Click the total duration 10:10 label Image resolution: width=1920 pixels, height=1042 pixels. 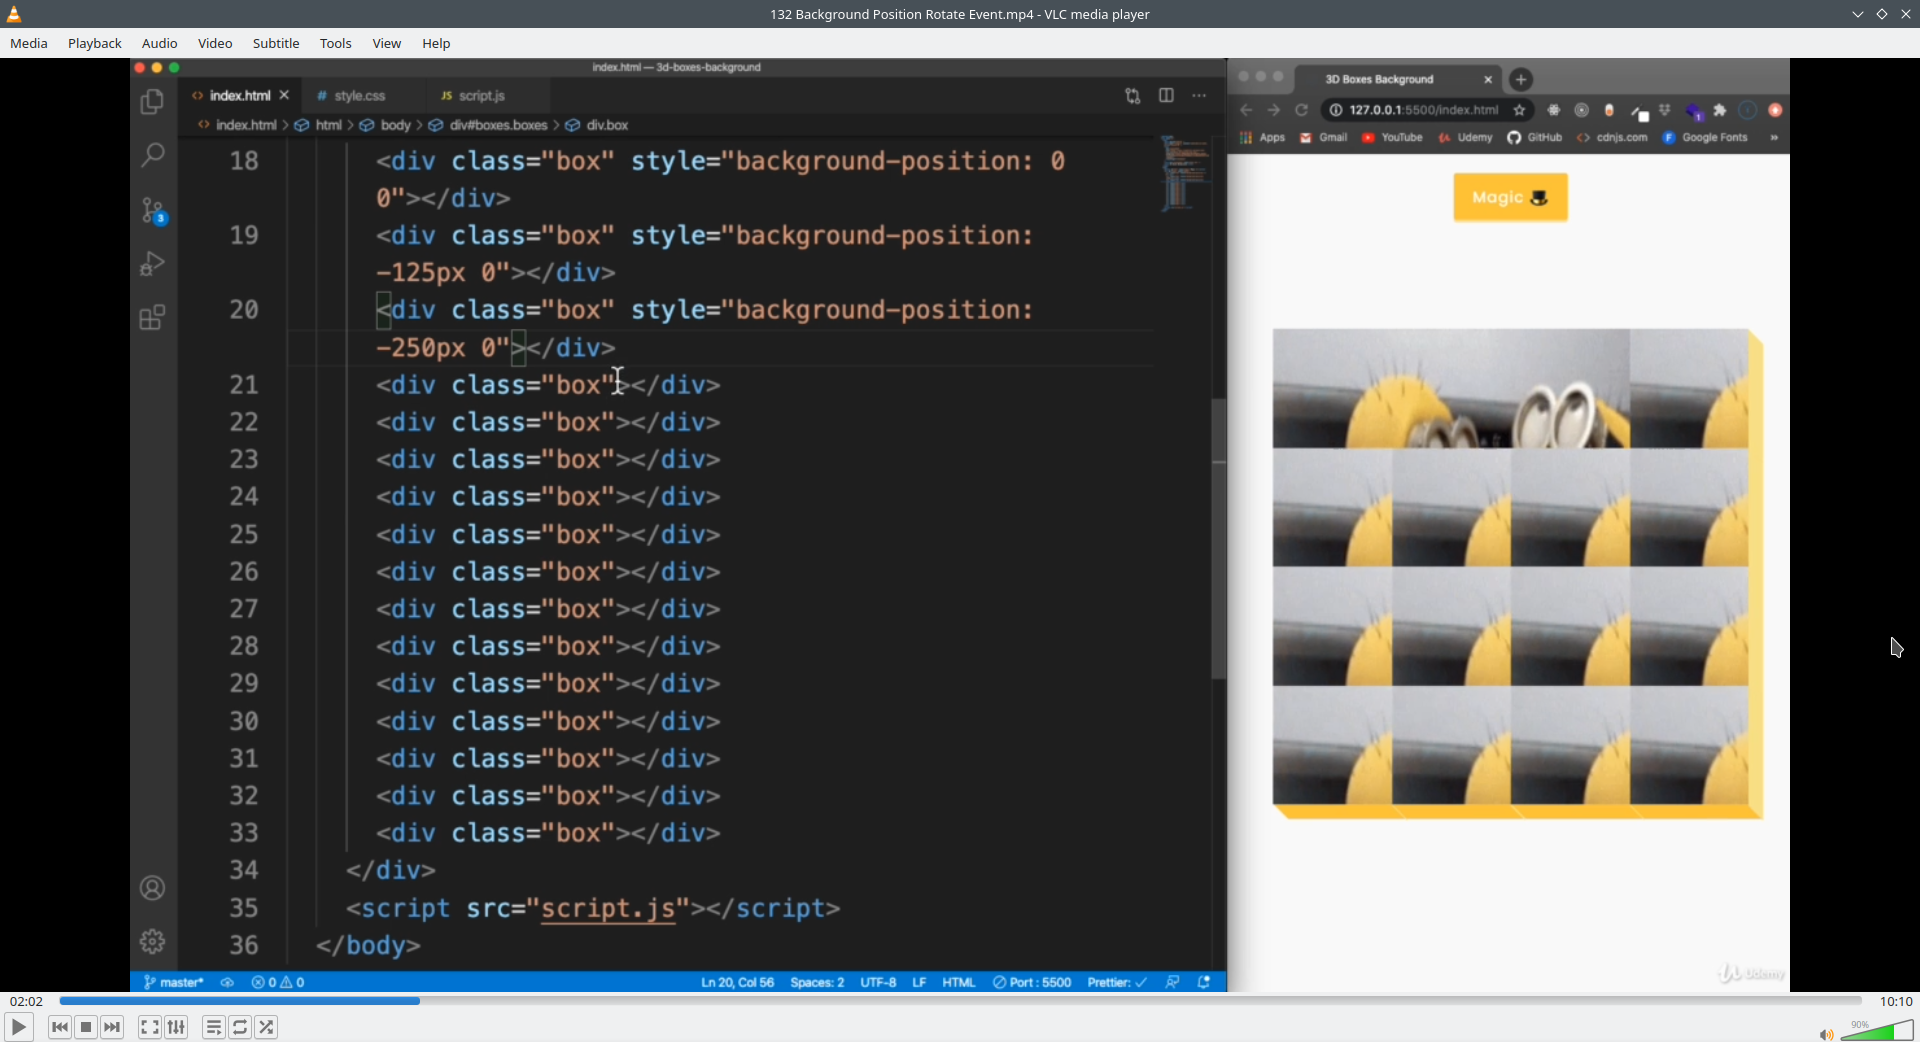click(1896, 1001)
